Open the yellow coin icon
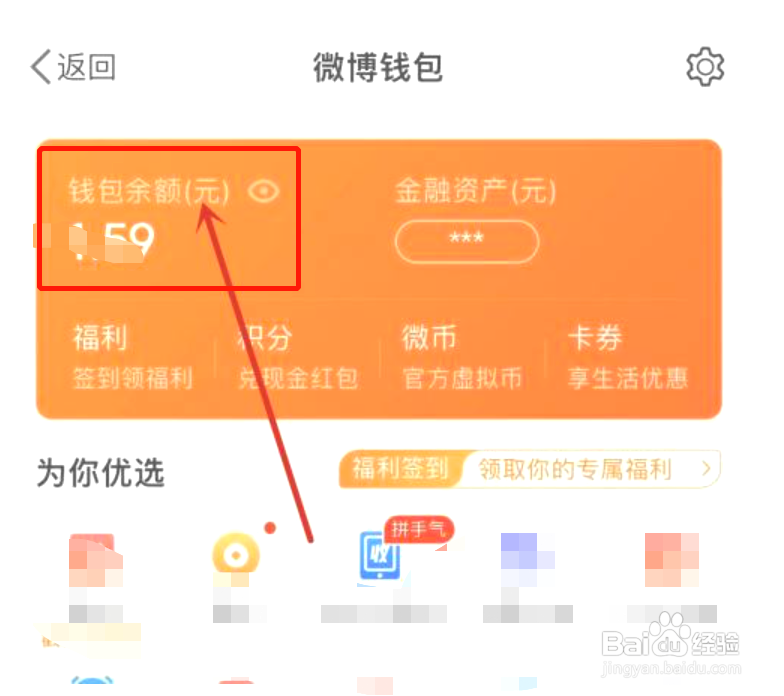 236,554
